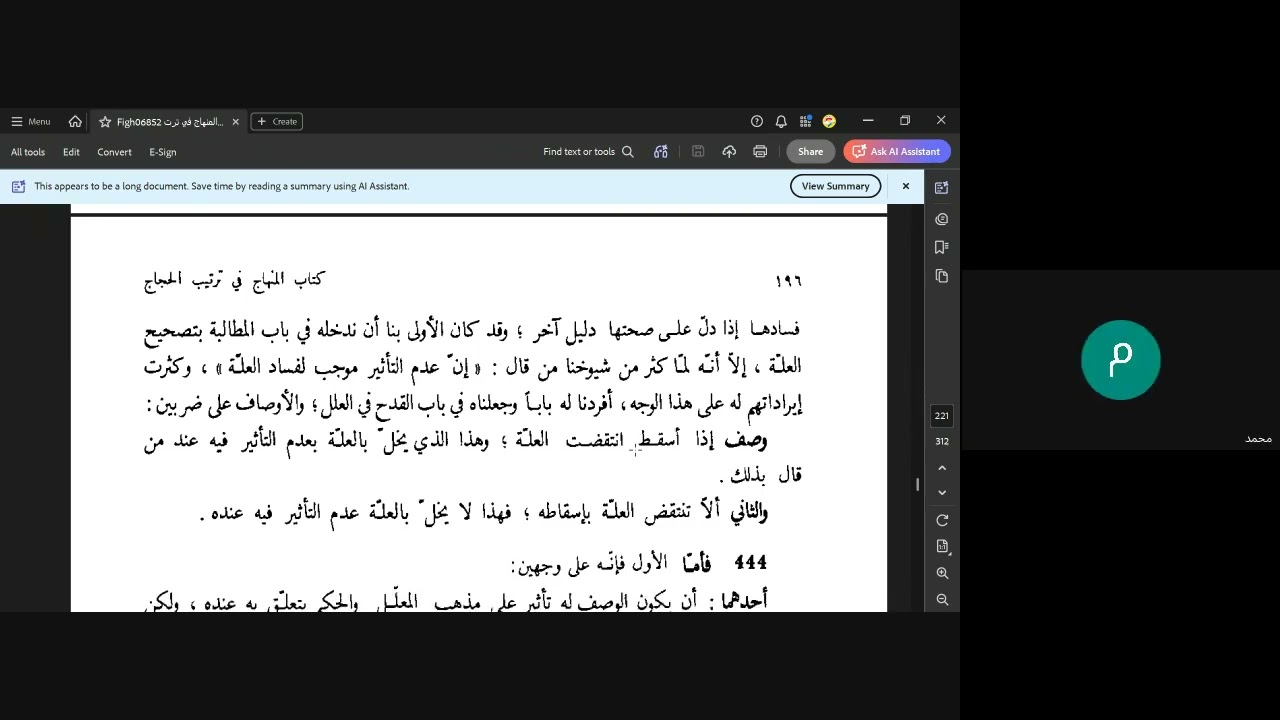Click document vertical scrollbar handle
Image resolution: width=1280 pixels, height=720 pixels.
tap(917, 484)
